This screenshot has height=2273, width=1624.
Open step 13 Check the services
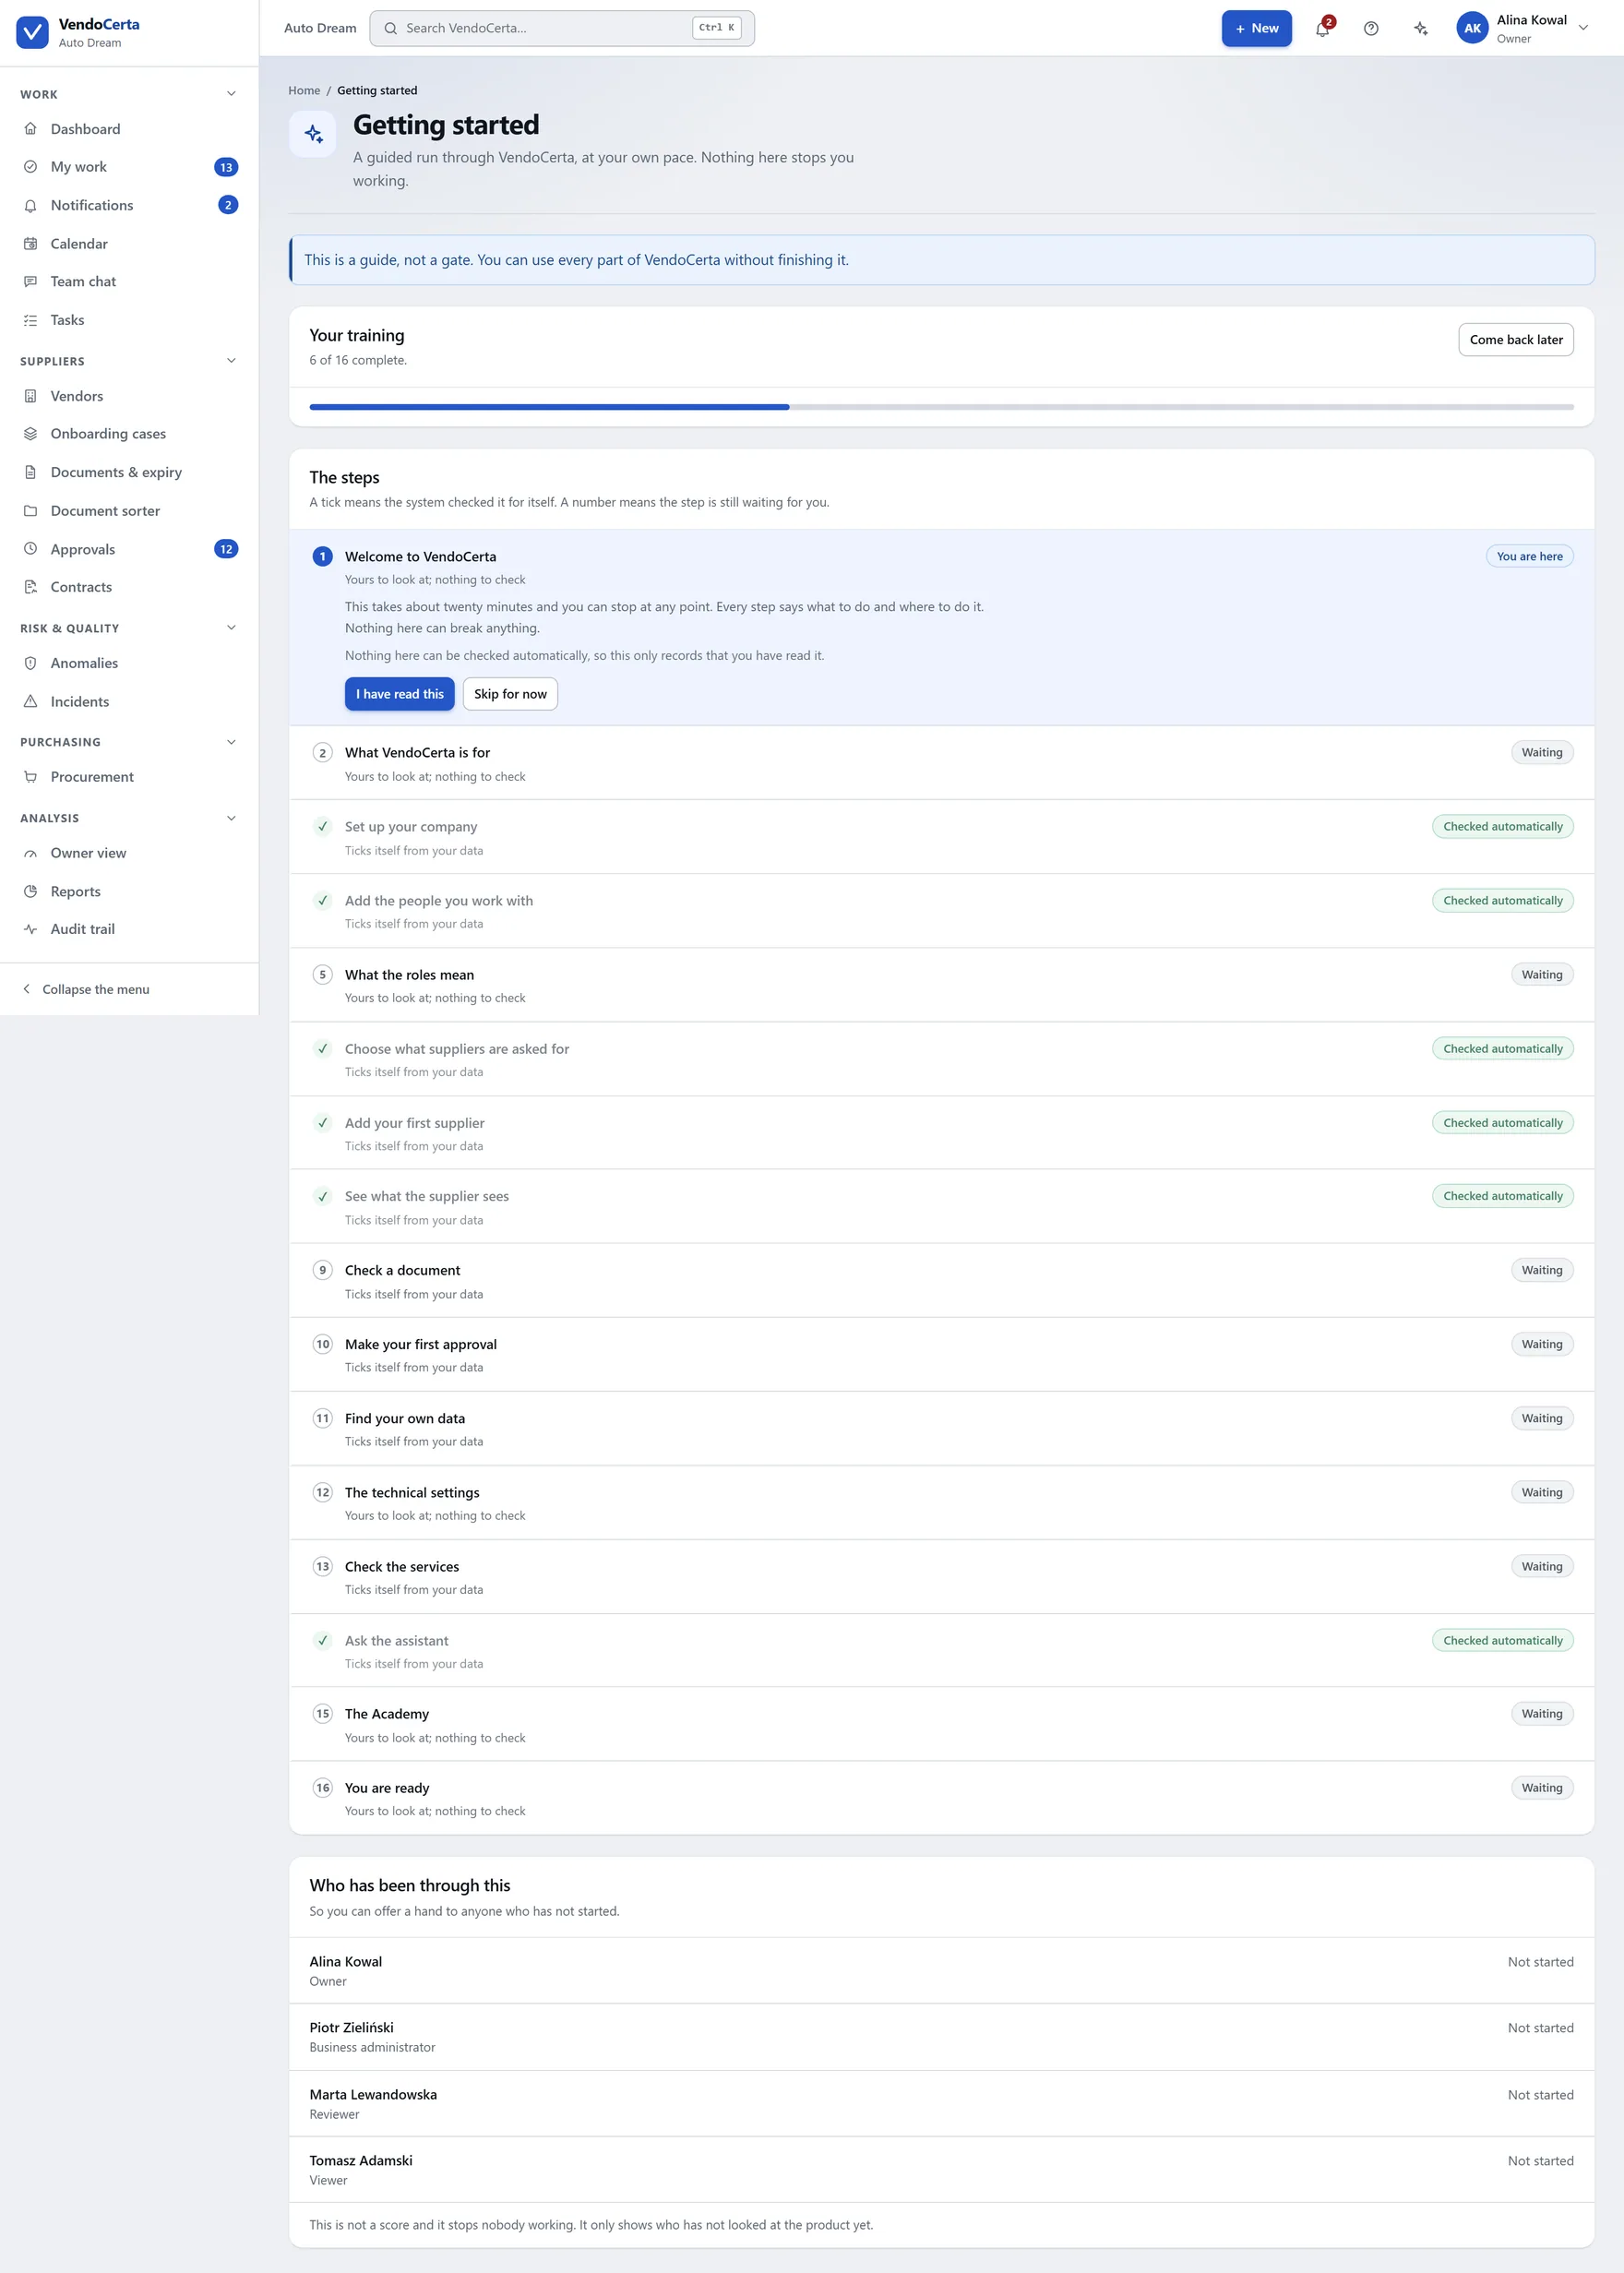pos(941,1577)
